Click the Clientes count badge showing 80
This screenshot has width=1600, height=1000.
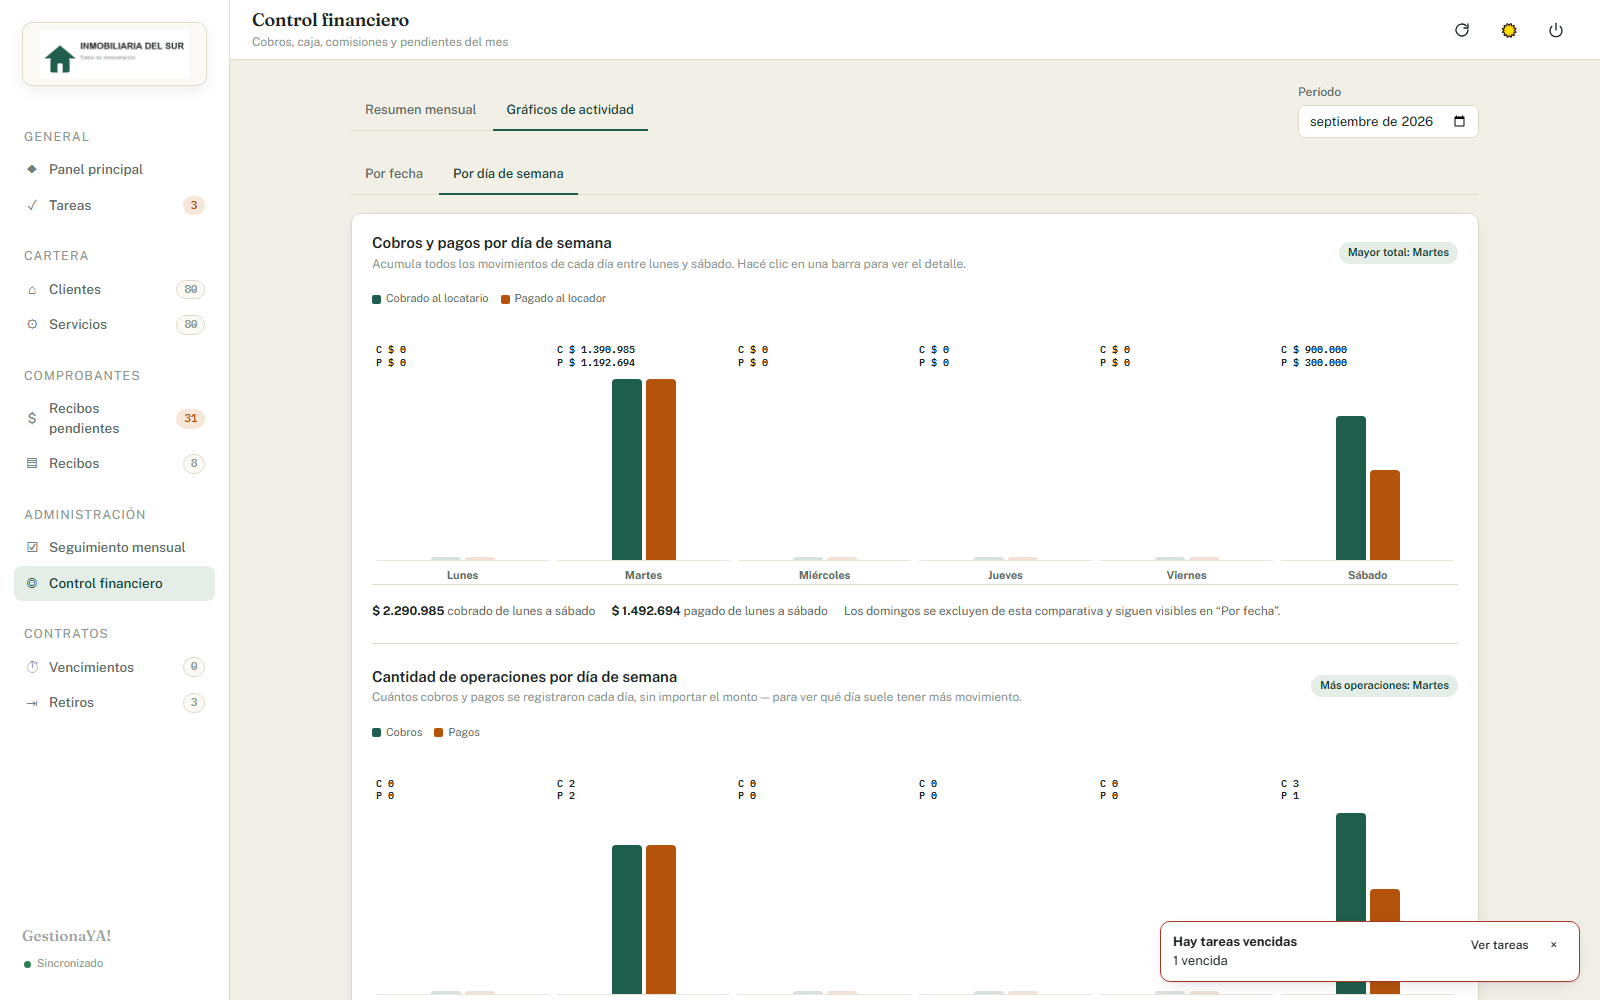(190, 289)
